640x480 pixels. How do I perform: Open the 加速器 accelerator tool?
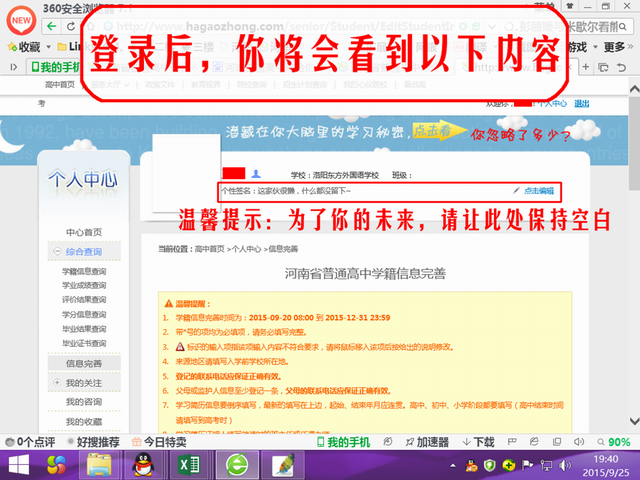pyautogui.click(x=427, y=442)
